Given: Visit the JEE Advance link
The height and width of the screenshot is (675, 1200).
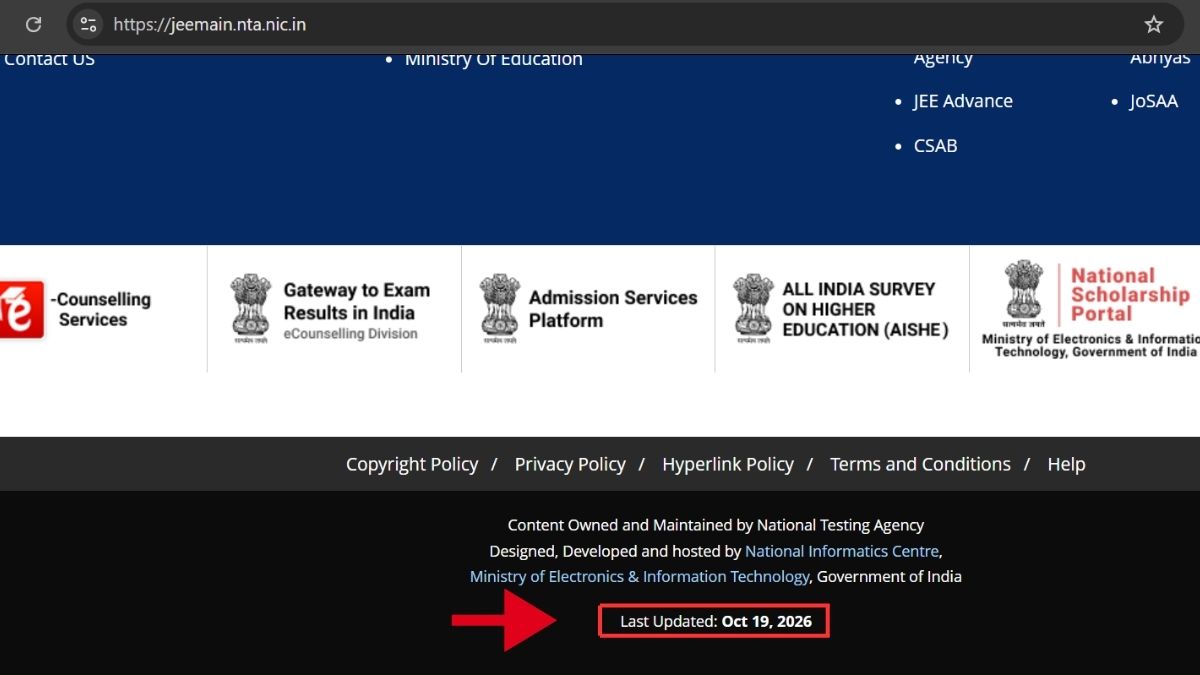Looking at the screenshot, I should [962, 101].
